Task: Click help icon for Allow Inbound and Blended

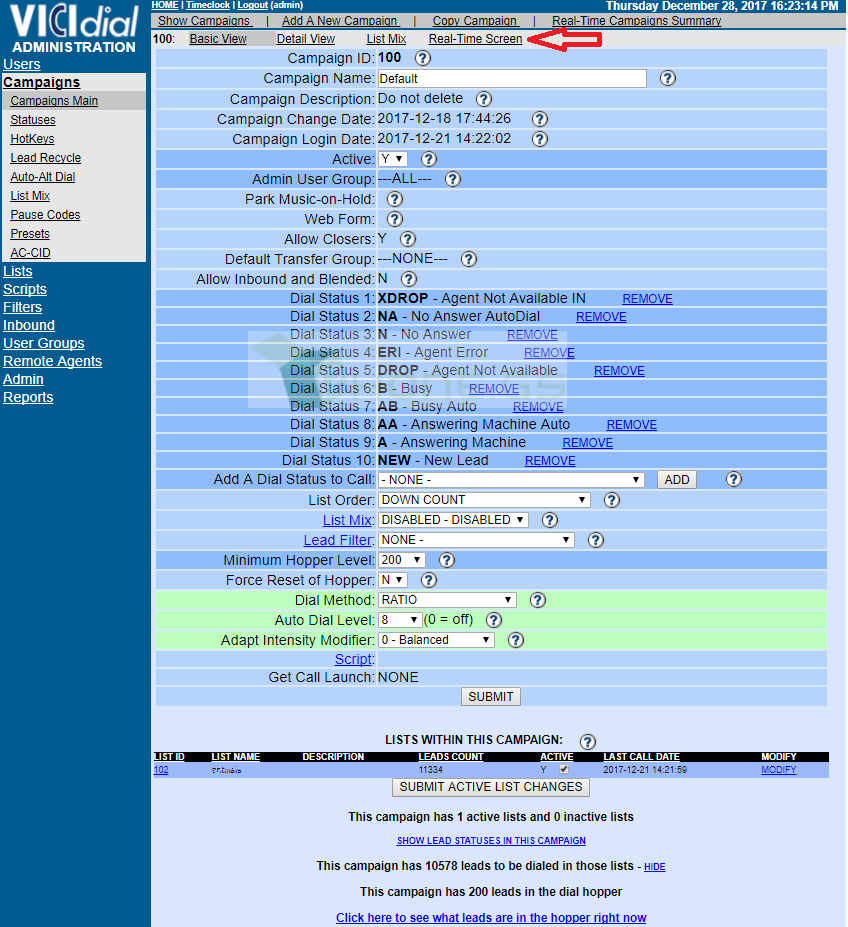Action: (x=409, y=279)
